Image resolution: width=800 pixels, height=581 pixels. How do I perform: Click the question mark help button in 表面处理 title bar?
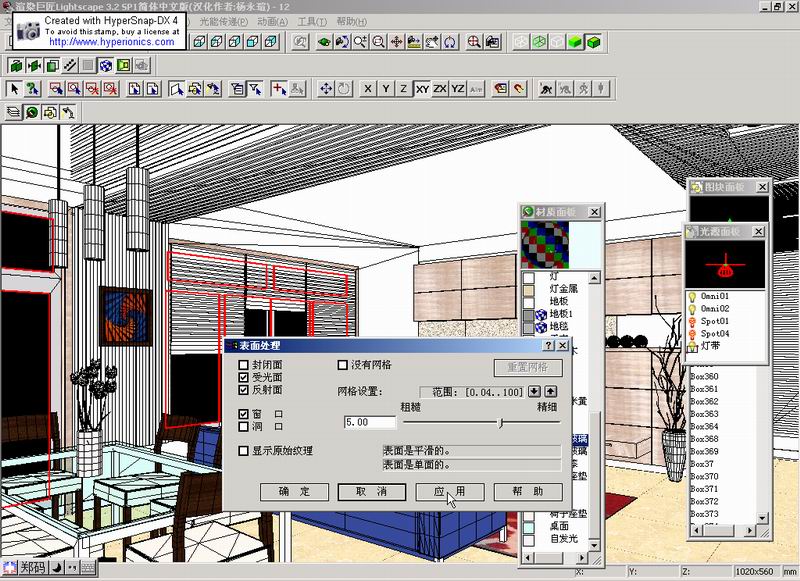(548, 345)
